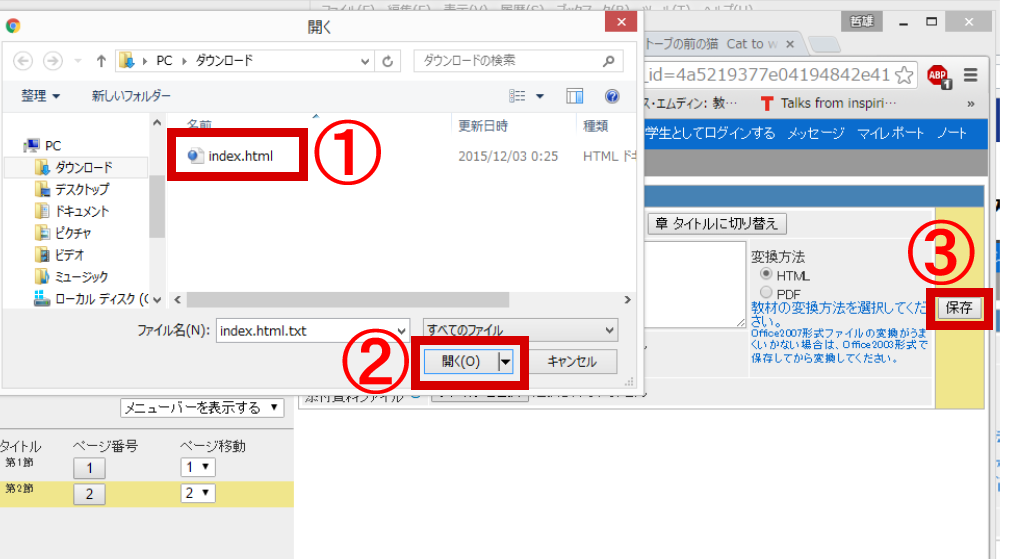This screenshot has width=1014, height=559.
Task: Open page move dropdown for 第2節
Action: (197, 493)
